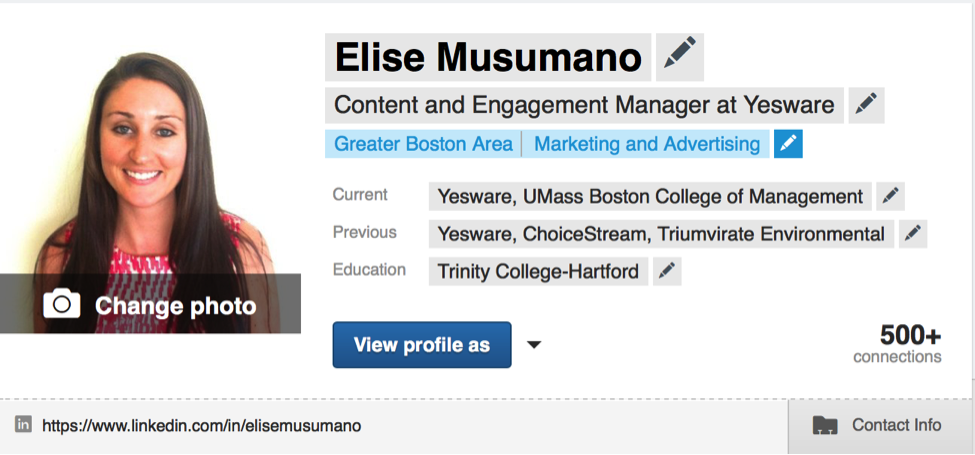Click the LinkedIn logo icon beside profile URL
The image size is (975, 455).
(23, 425)
